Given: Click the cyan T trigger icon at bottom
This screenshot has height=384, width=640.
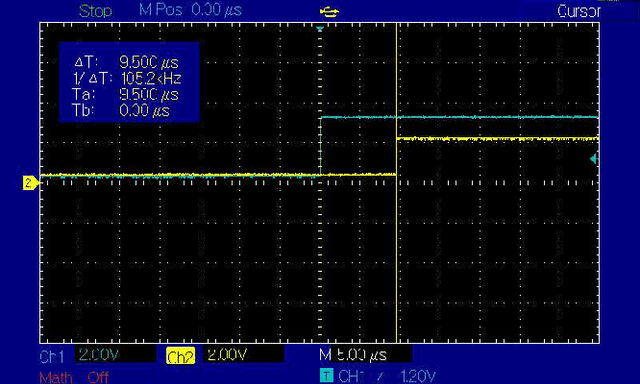Looking at the screenshot, I should pyautogui.click(x=327, y=375).
